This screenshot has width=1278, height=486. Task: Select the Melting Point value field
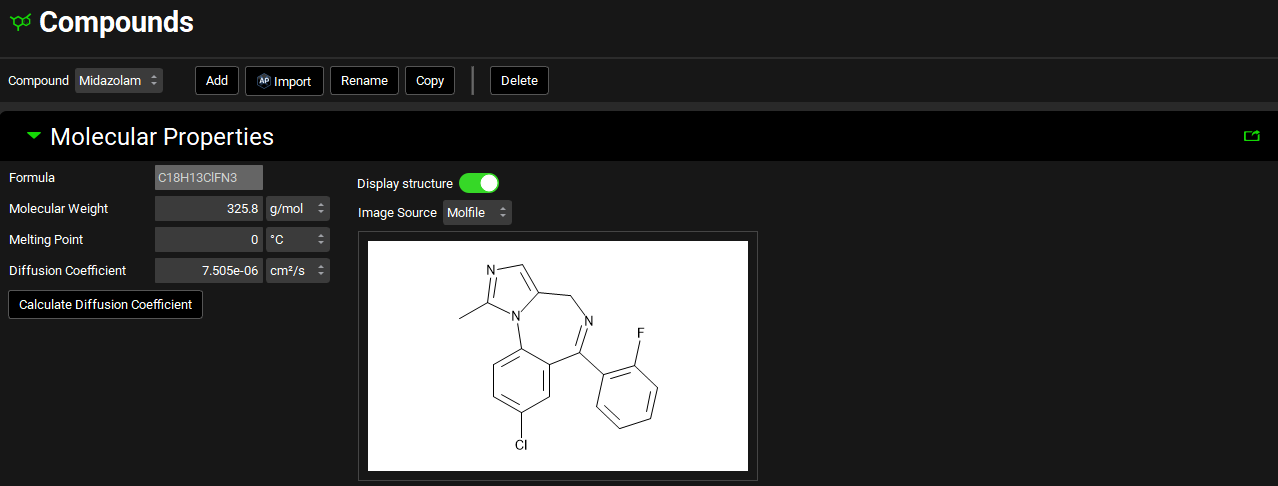[208, 240]
